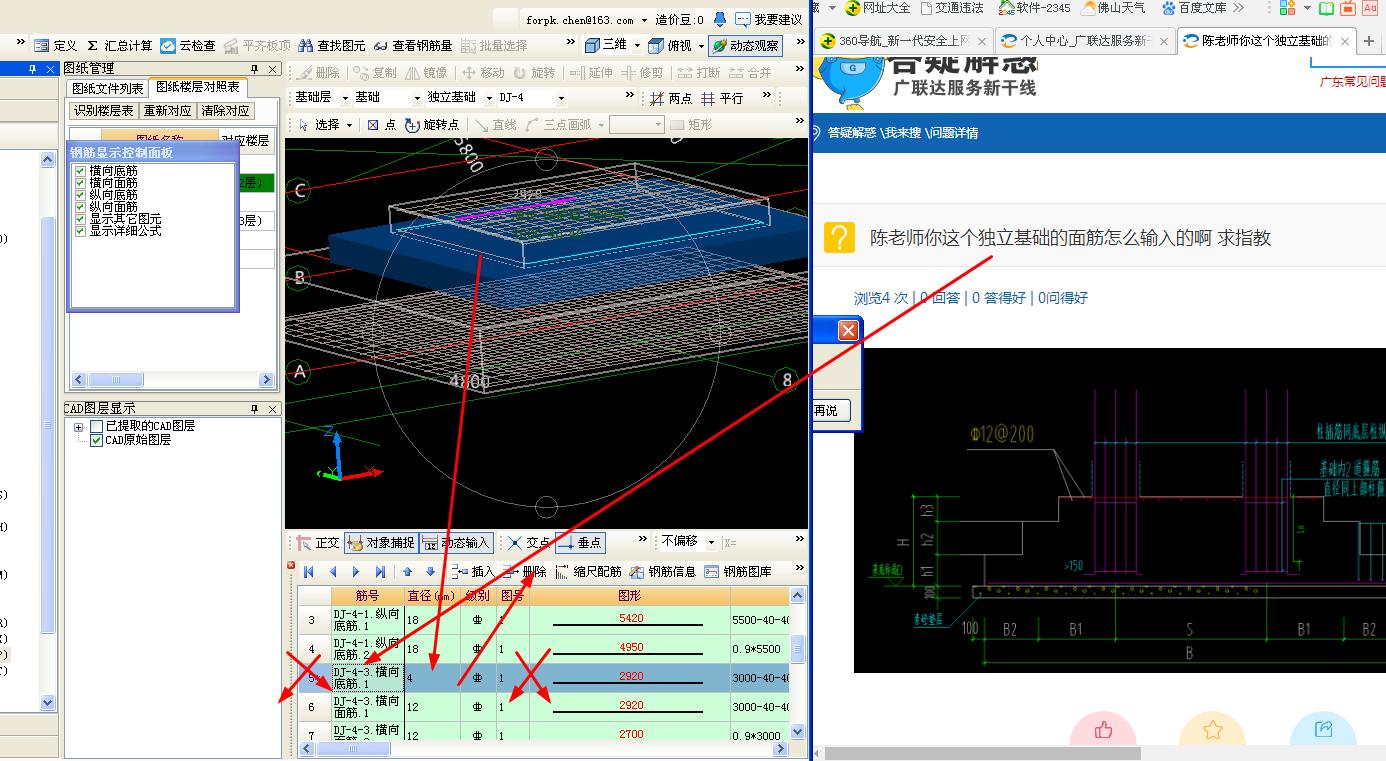This screenshot has height=761, width=1386.
Task: Open 缩尺配筋 scaled reinforcement
Action: (588, 572)
